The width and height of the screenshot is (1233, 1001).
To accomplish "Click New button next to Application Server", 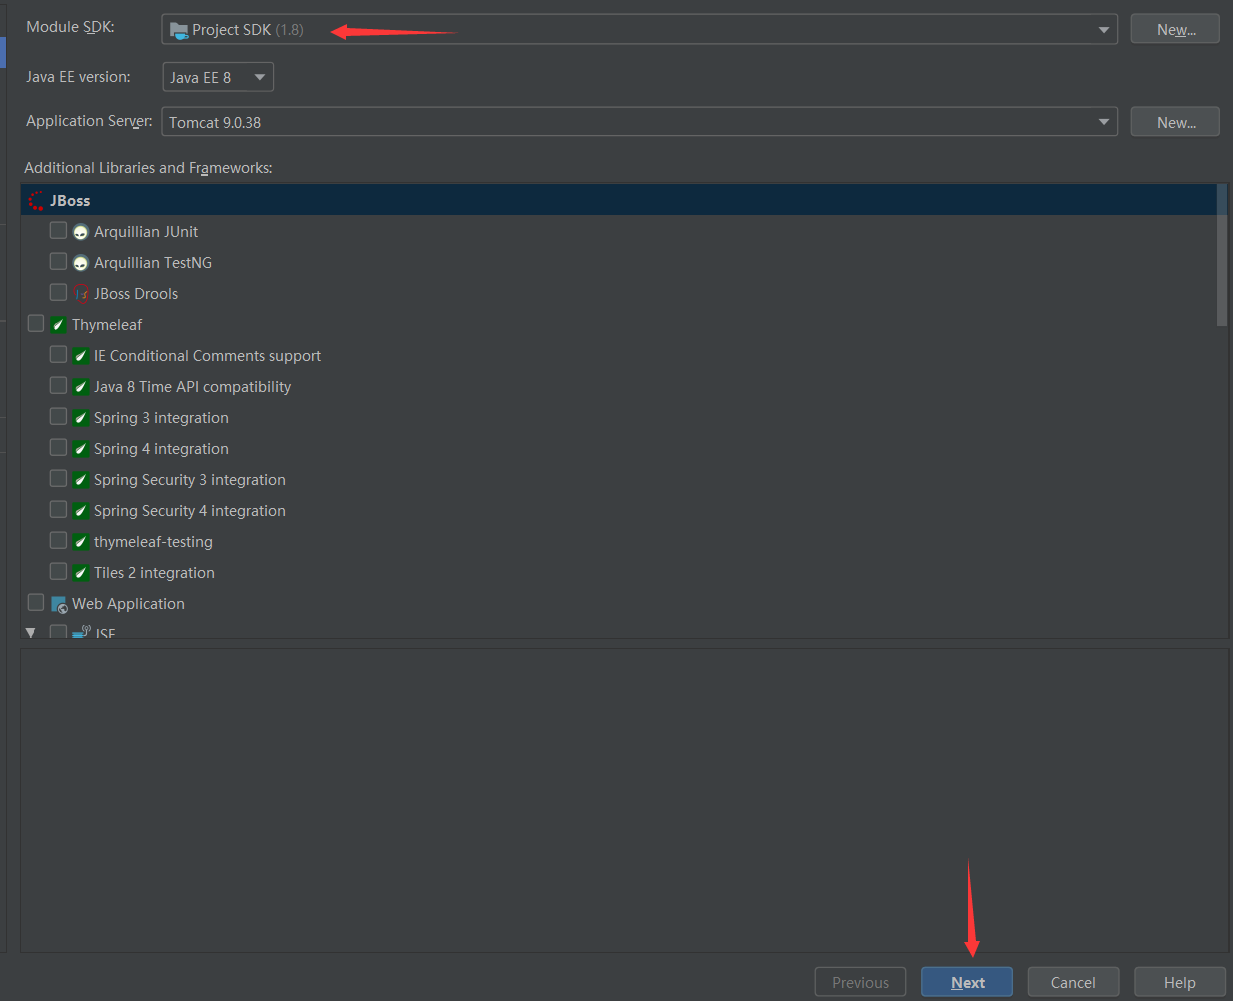I will pyautogui.click(x=1175, y=122).
